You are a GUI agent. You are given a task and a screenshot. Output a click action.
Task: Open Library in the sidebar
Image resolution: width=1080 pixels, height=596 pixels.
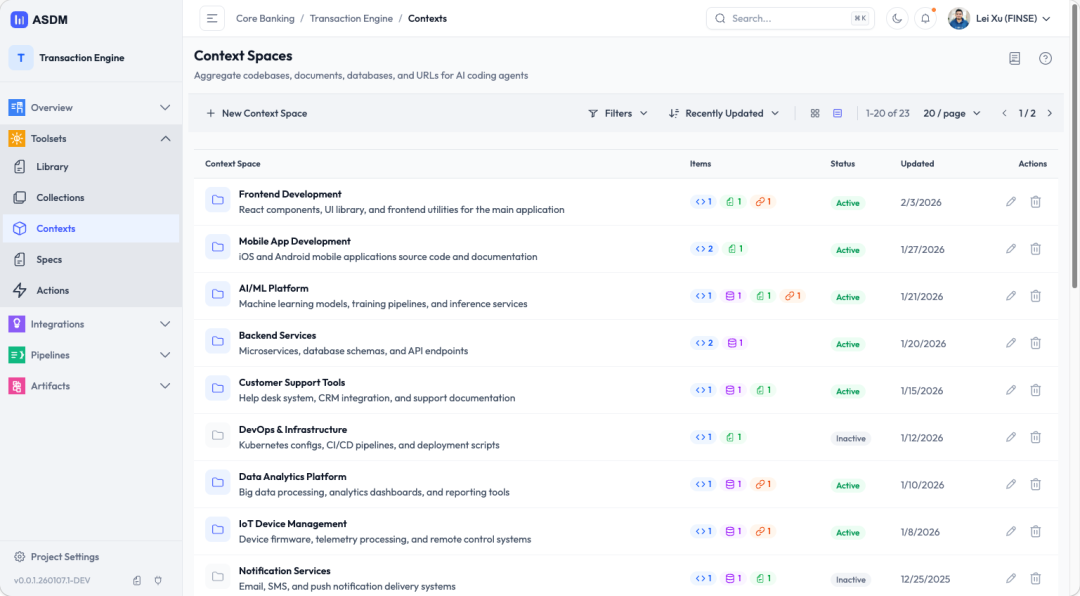tap(91, 167)
